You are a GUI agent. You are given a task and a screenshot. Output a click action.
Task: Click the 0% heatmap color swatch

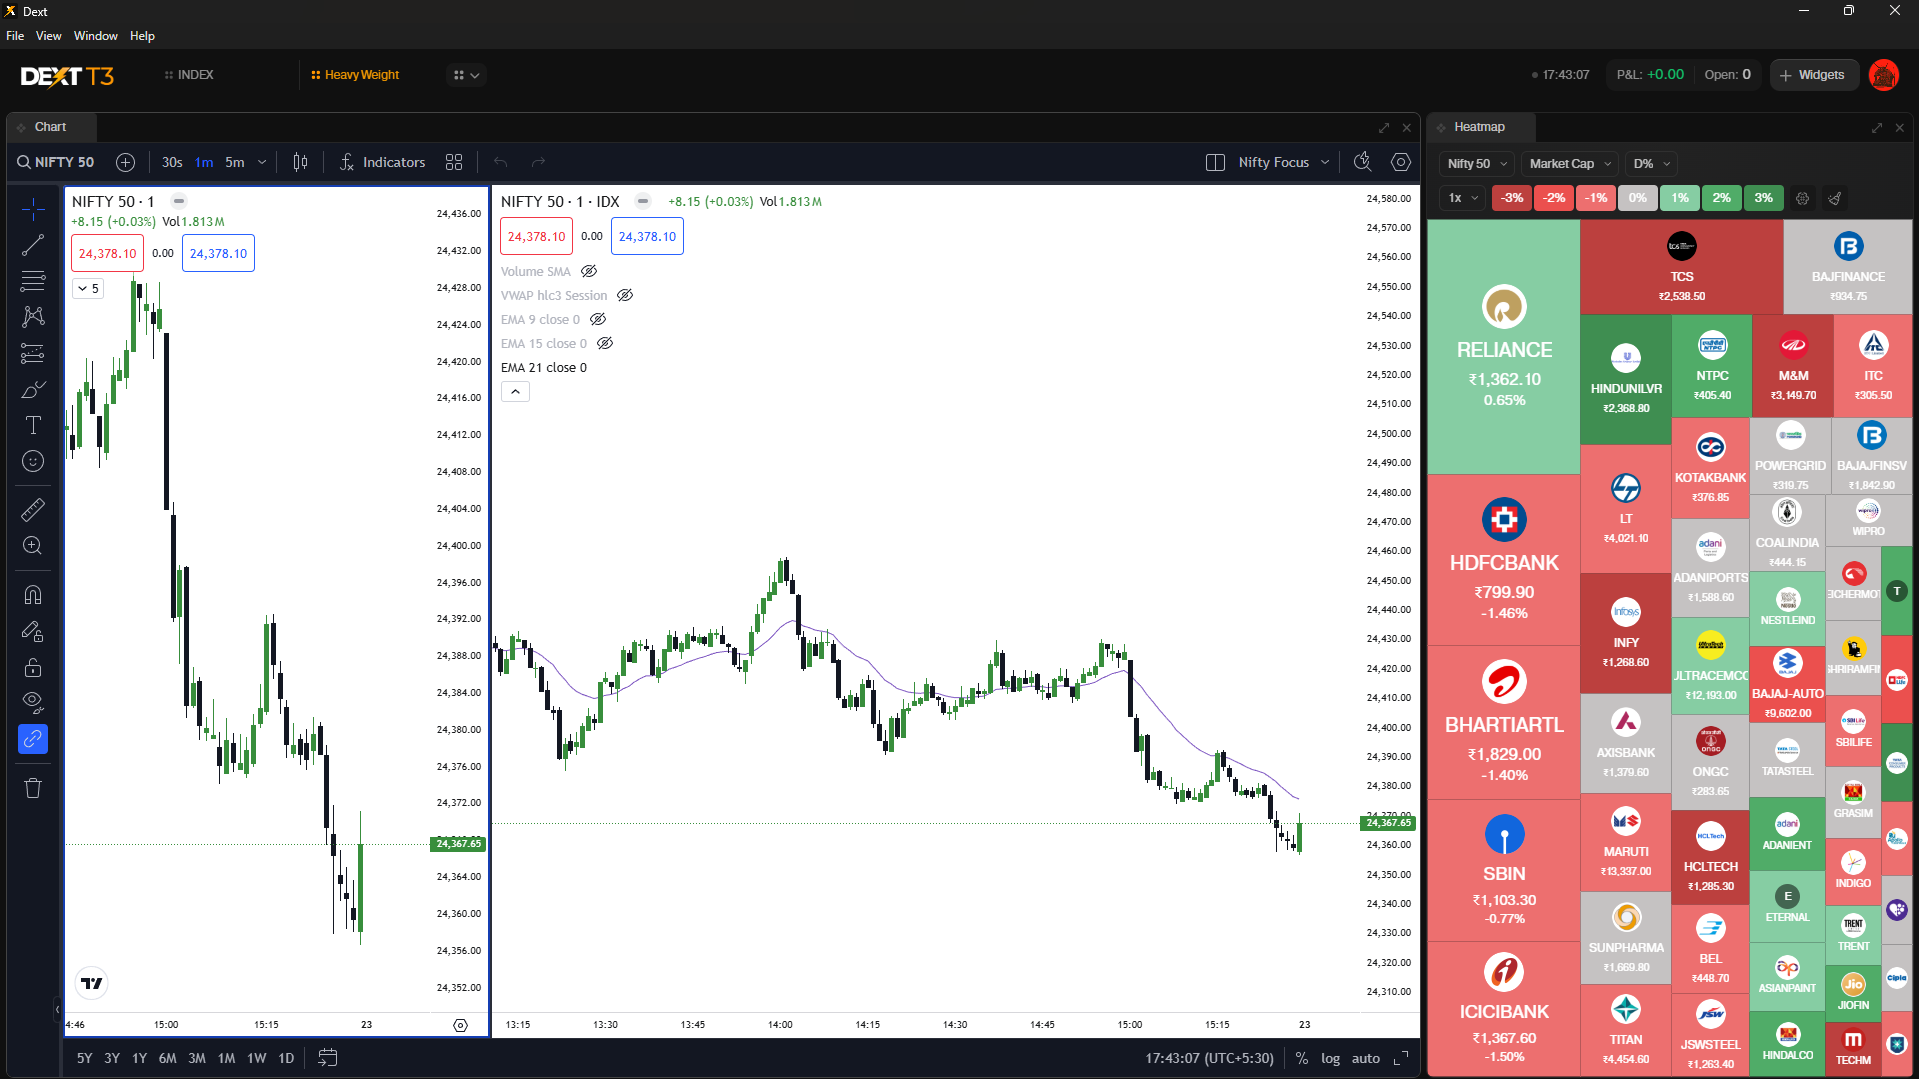[x=1638, y=198]
